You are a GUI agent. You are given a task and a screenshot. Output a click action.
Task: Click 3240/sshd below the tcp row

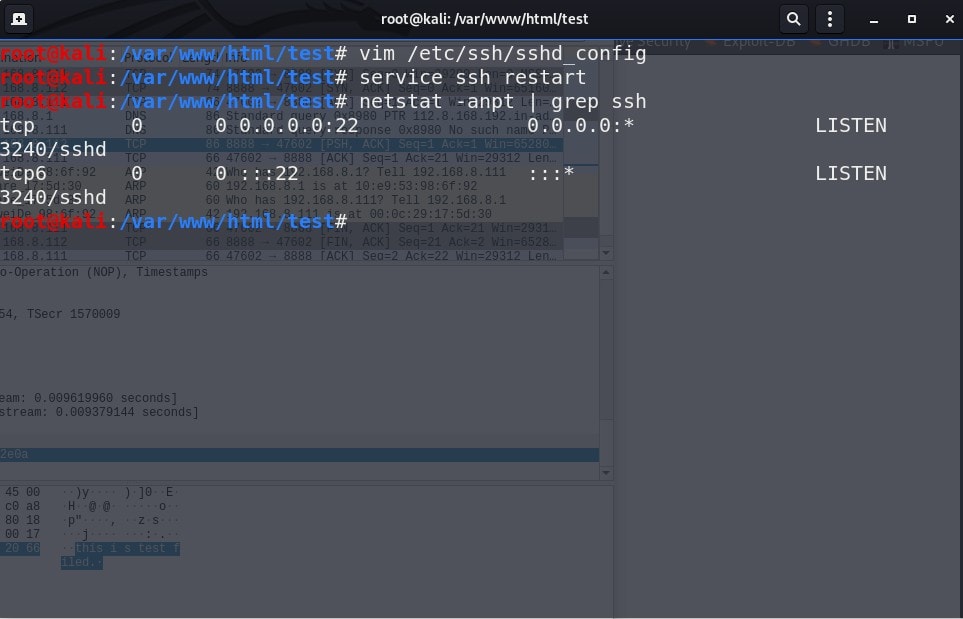(53, 150)
